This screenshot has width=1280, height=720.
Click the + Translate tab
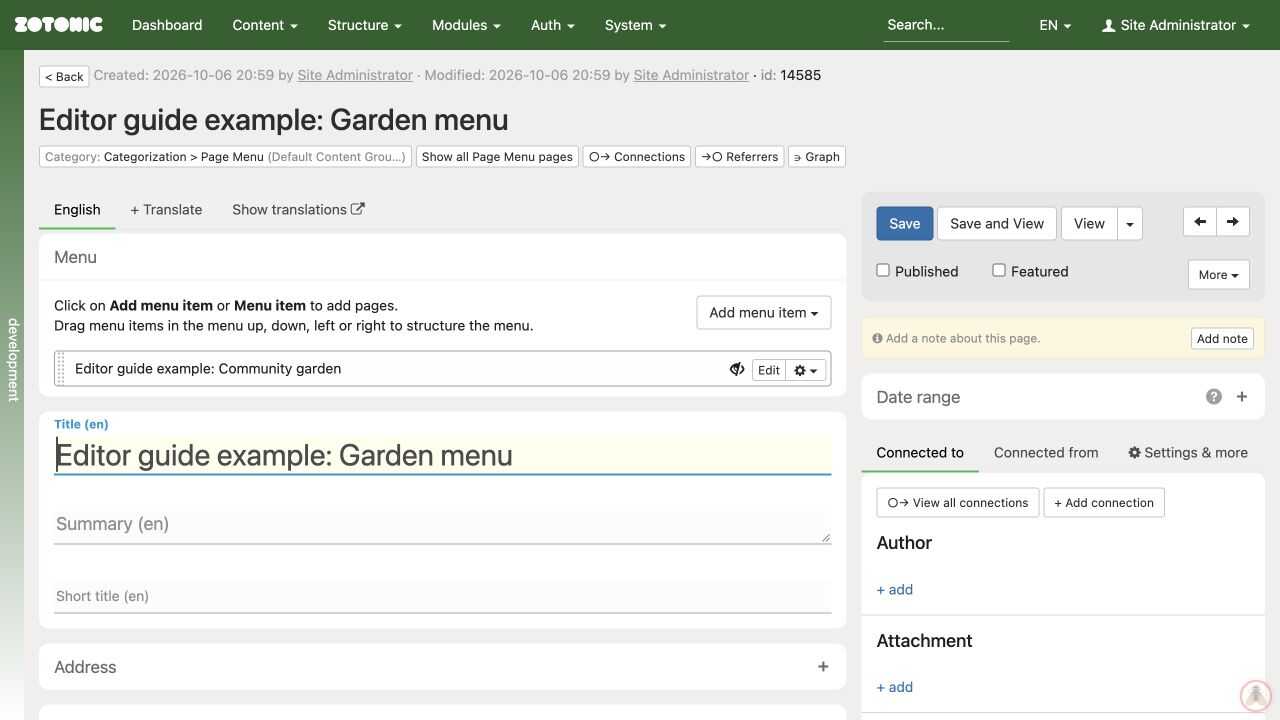(x=166, y=210)
